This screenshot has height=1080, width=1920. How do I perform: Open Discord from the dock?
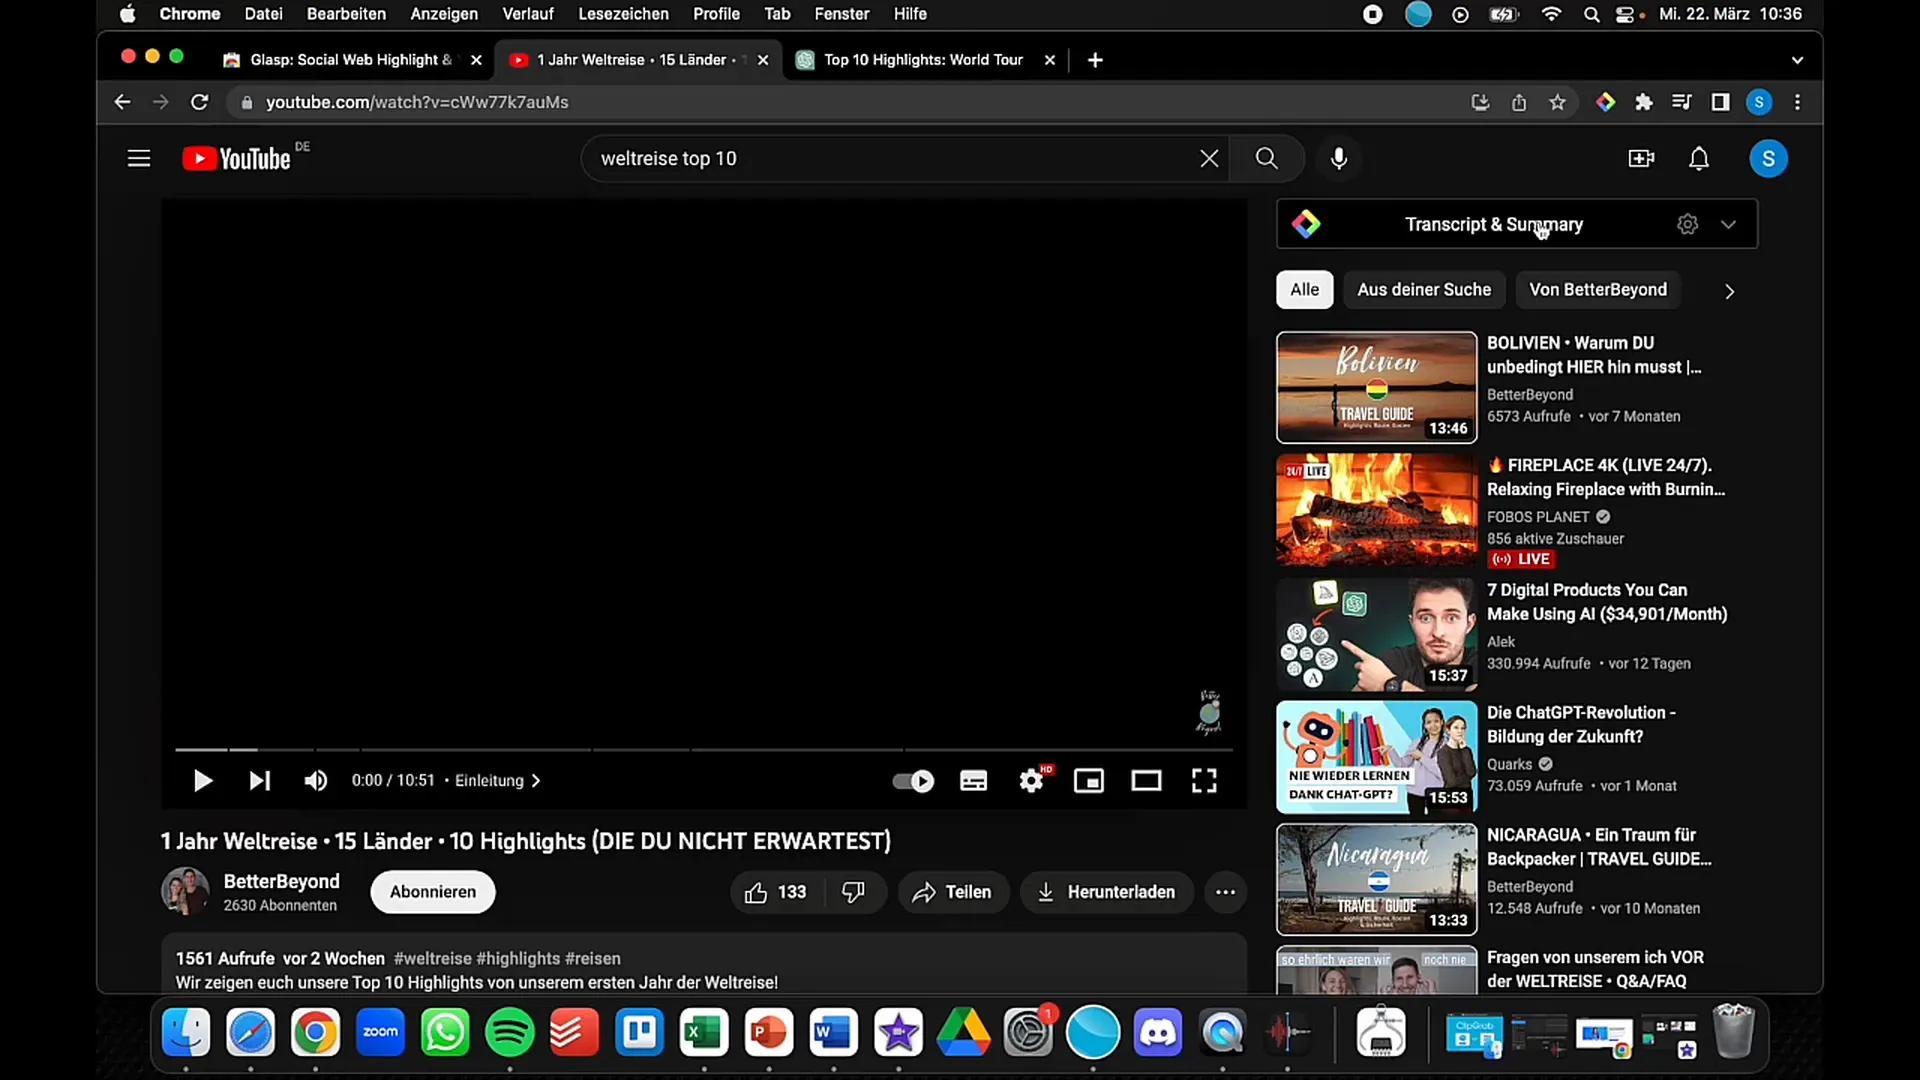click(x=1158, y=1032)
